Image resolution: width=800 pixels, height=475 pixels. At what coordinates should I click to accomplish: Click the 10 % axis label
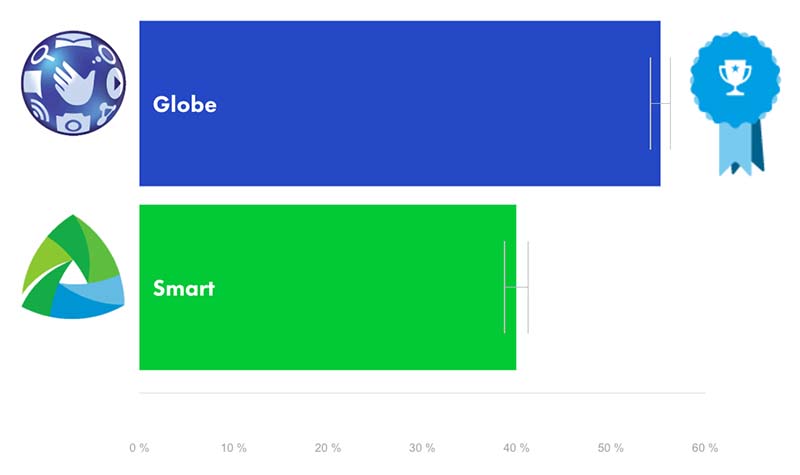click(x=234, y=448)
